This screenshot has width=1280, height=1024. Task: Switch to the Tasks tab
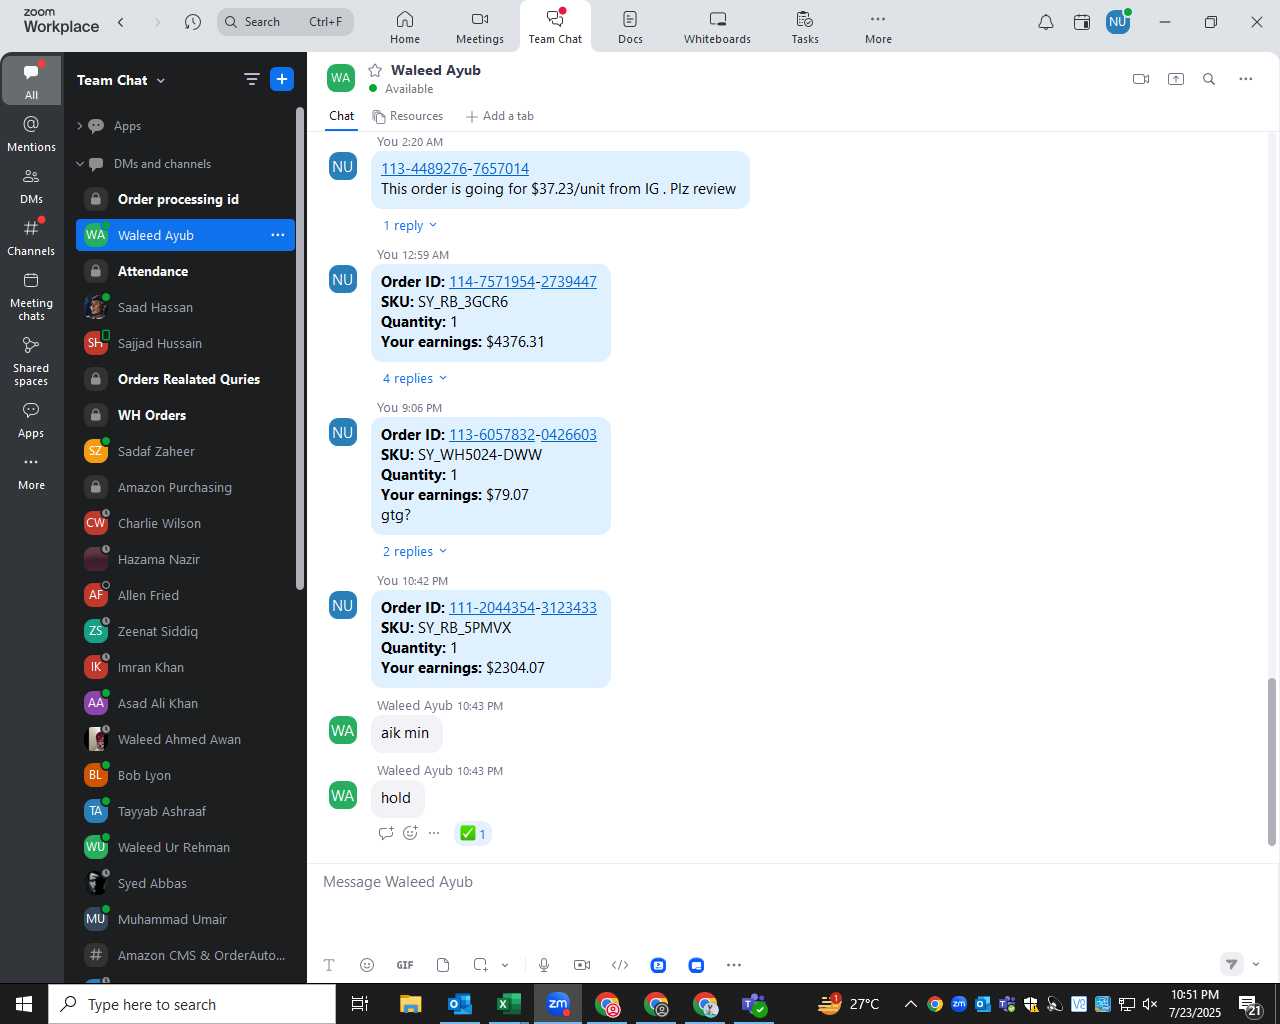coord(805,27)
